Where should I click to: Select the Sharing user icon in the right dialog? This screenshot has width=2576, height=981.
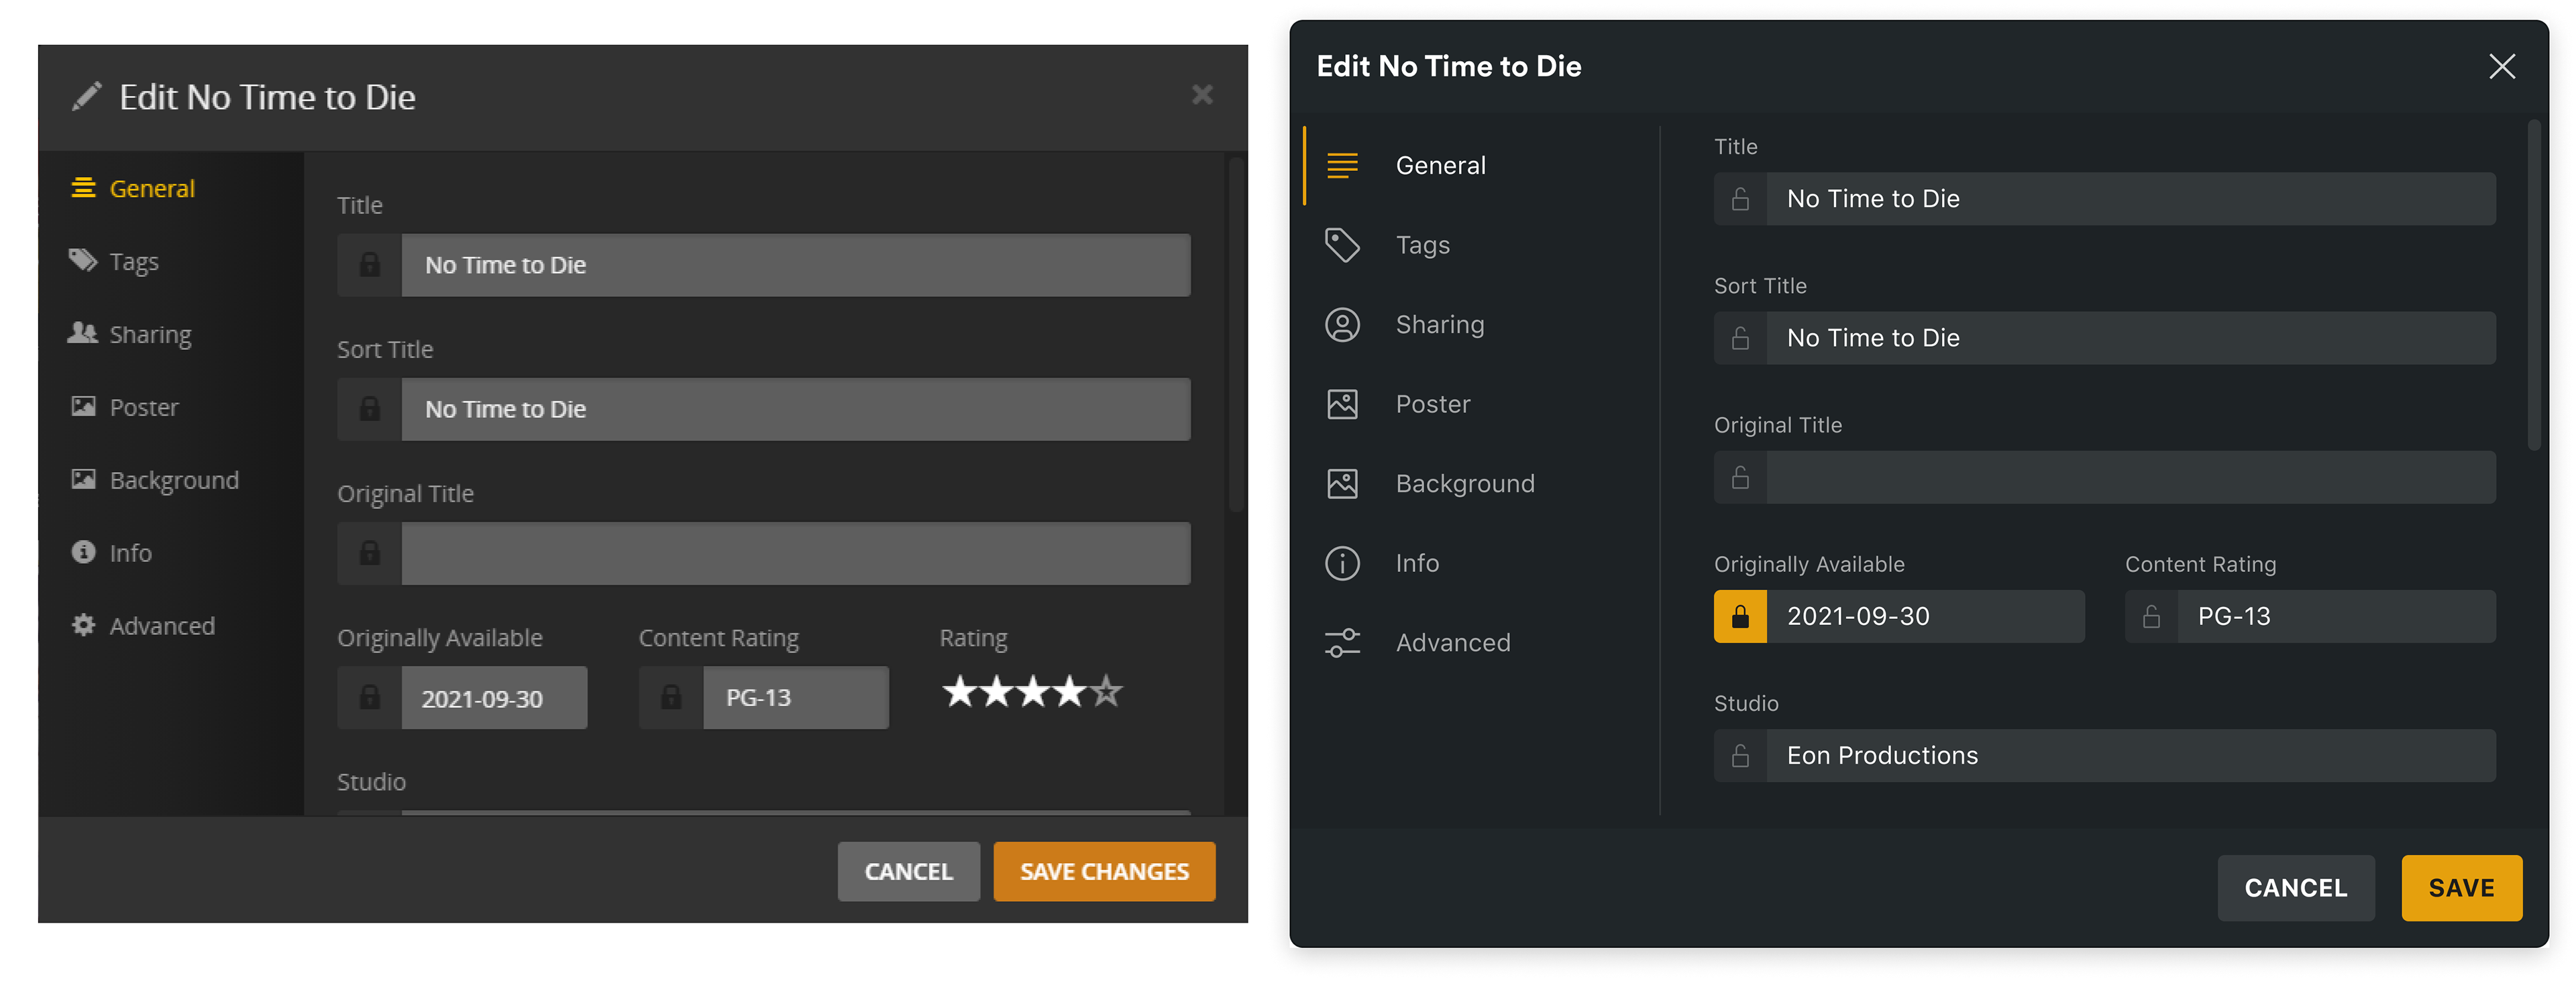[x=1342, y=324]
